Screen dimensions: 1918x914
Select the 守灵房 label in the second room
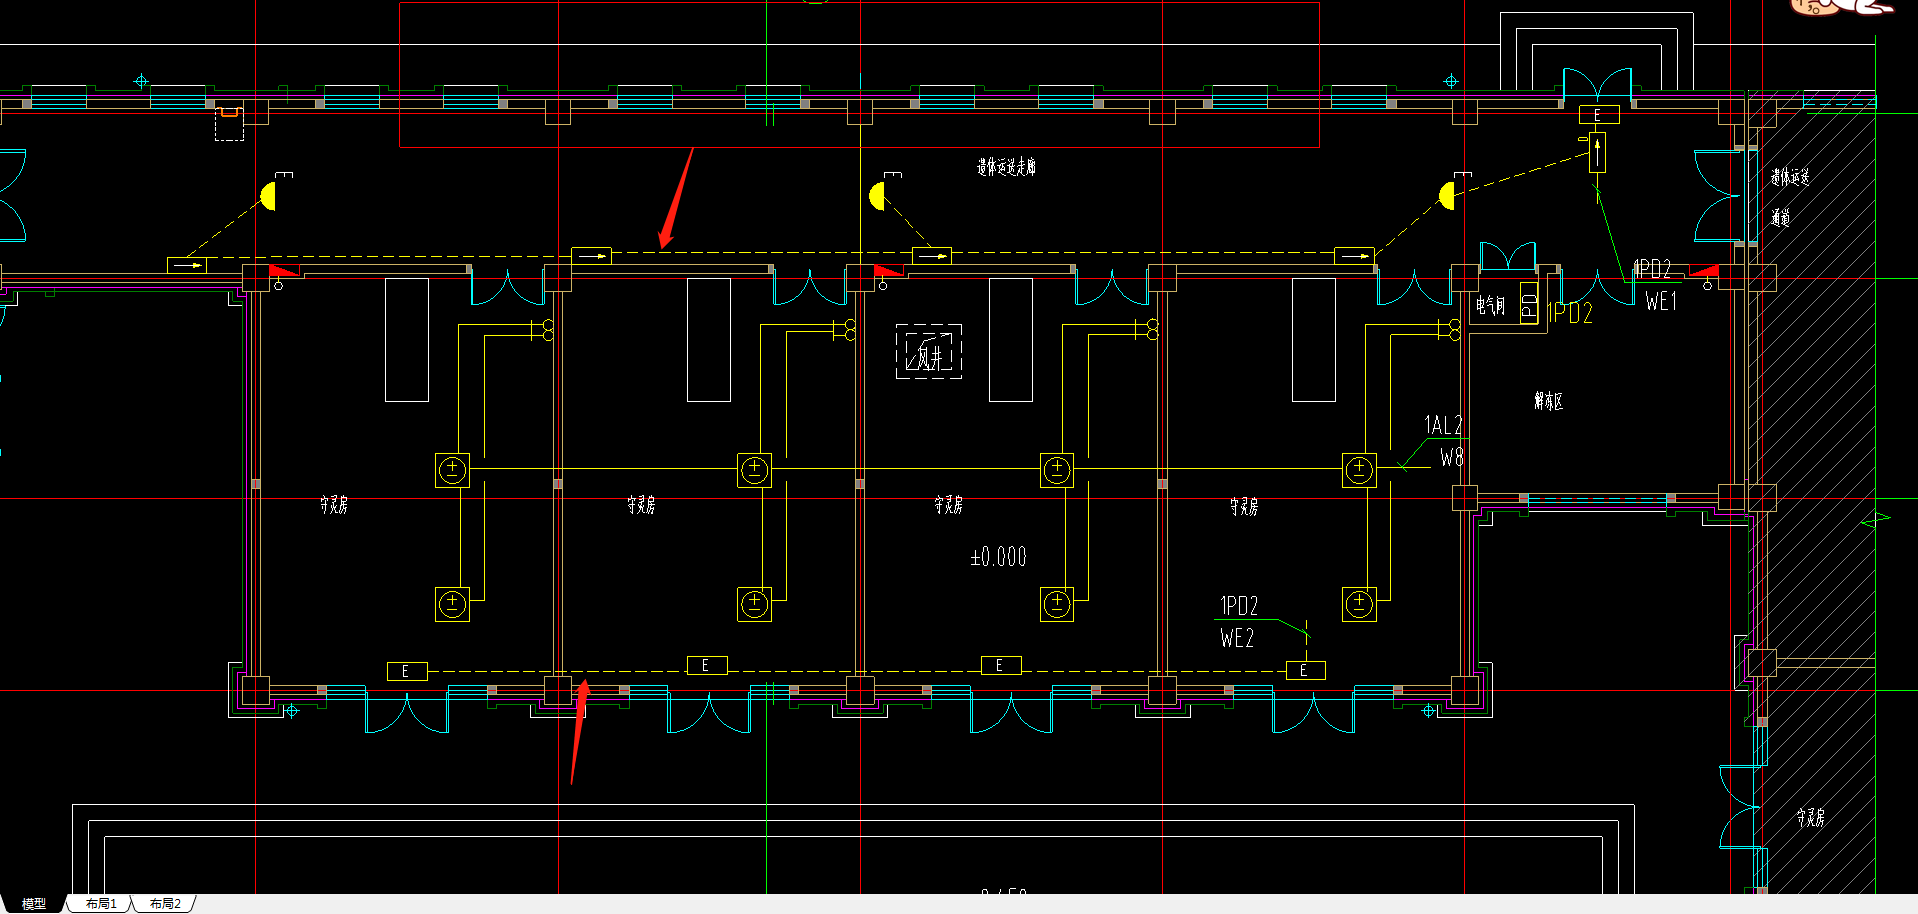coord(641,505)
